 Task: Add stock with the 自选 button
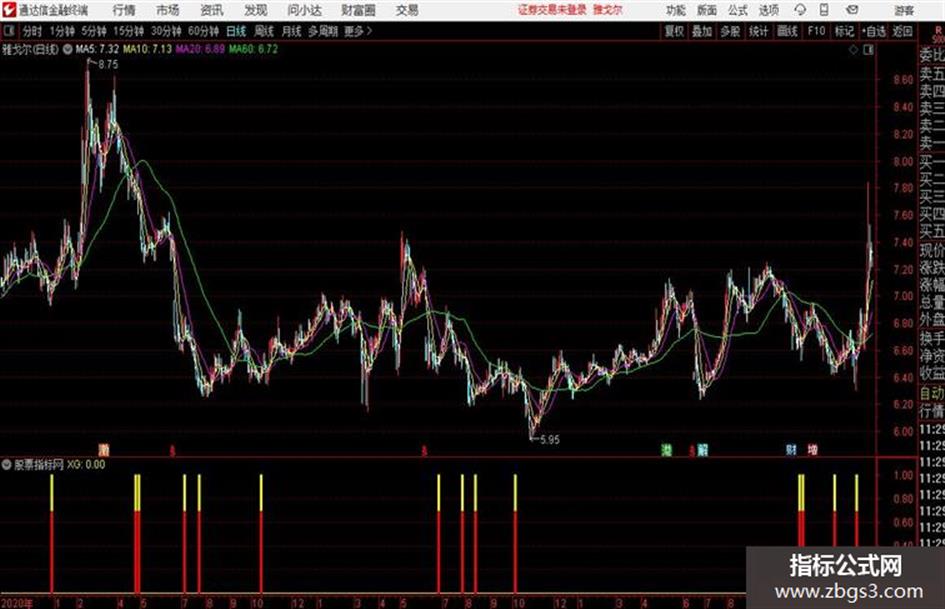tap(874, 31)
